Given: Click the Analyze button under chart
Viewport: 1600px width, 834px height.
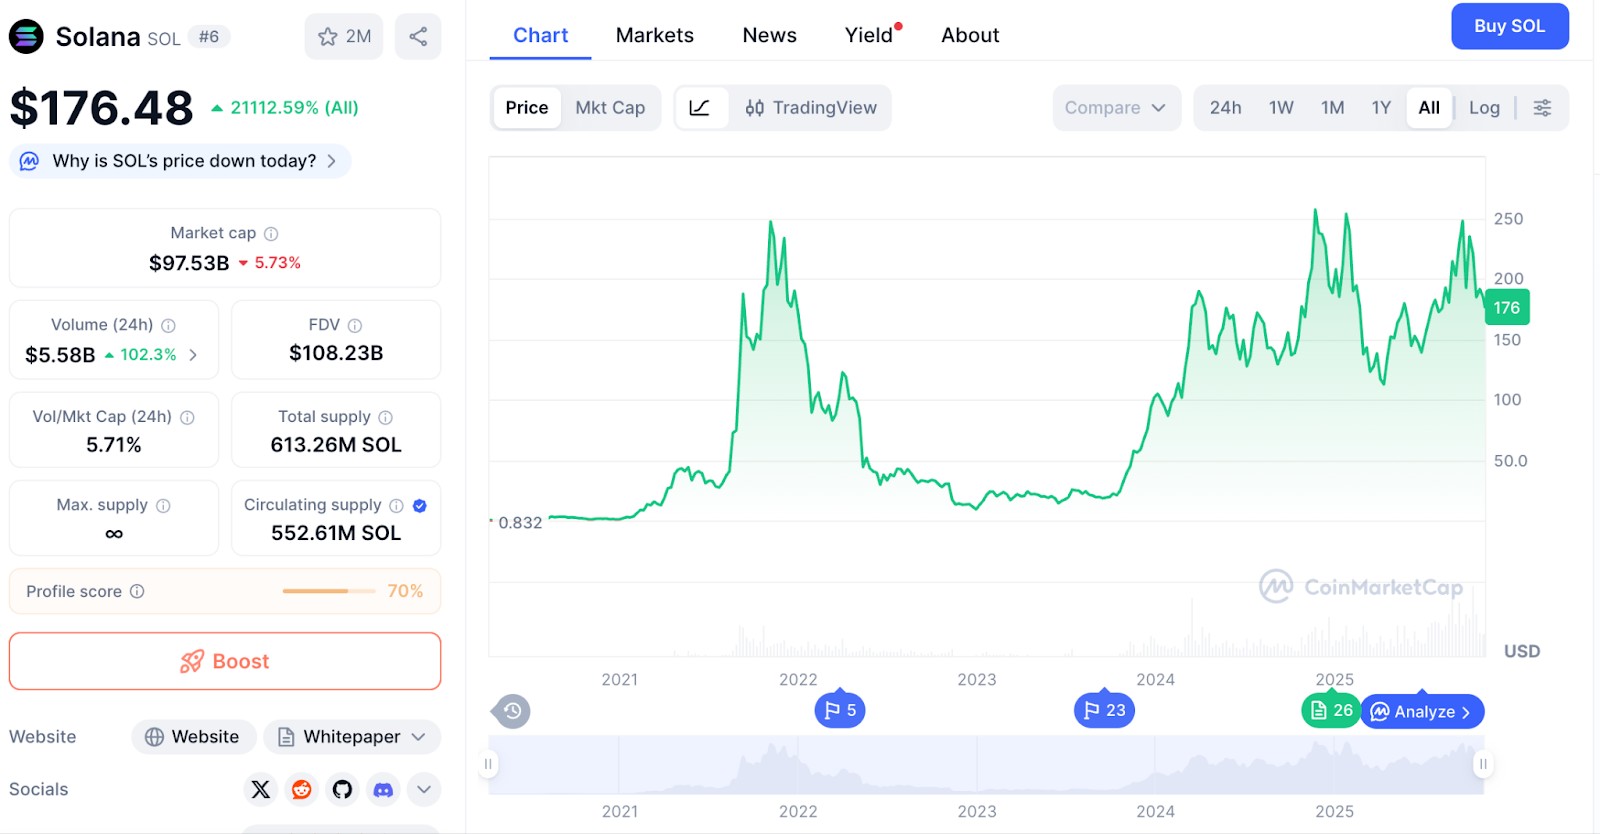Looking at the screenshot, I should tap(1423, 711).
